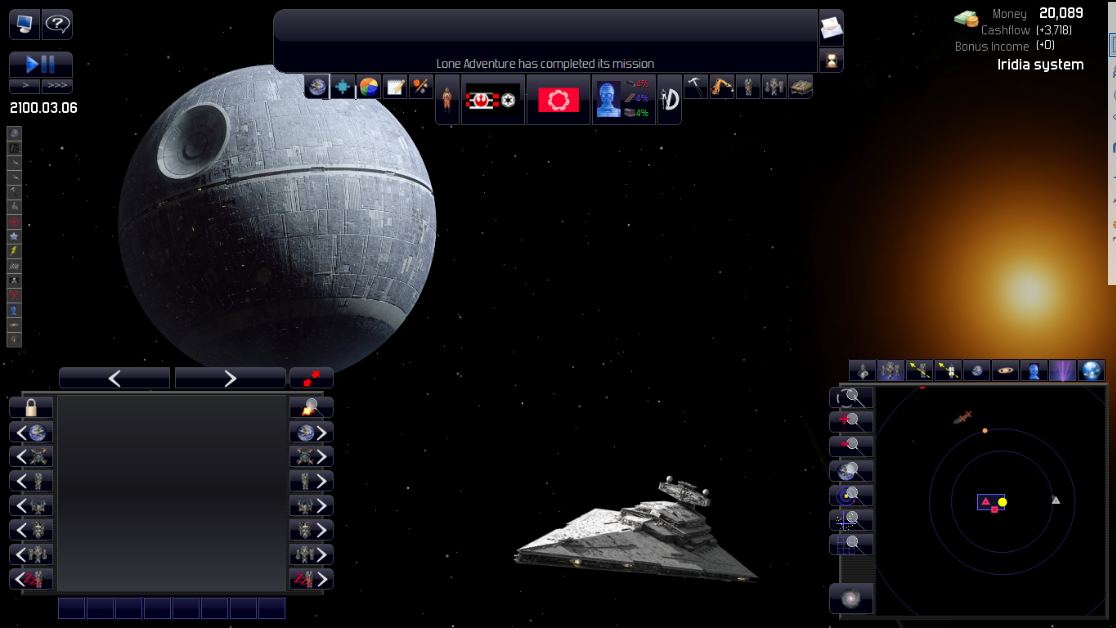
Task: Open the notepad with pencil icon
Action: (x=395, y=87)
